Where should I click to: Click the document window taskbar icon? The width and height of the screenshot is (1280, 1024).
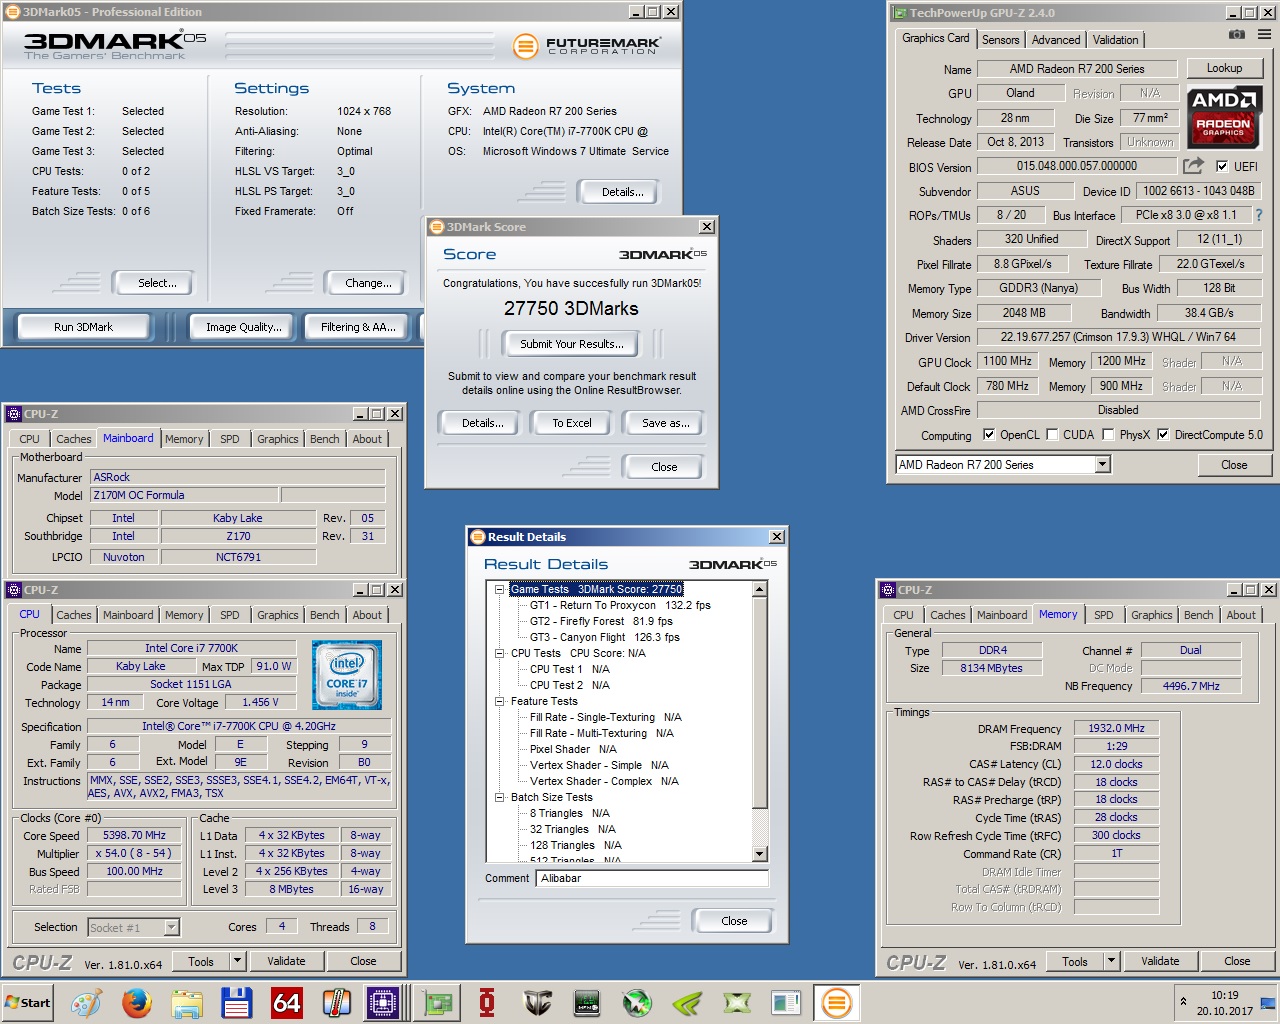[787, 1003]
